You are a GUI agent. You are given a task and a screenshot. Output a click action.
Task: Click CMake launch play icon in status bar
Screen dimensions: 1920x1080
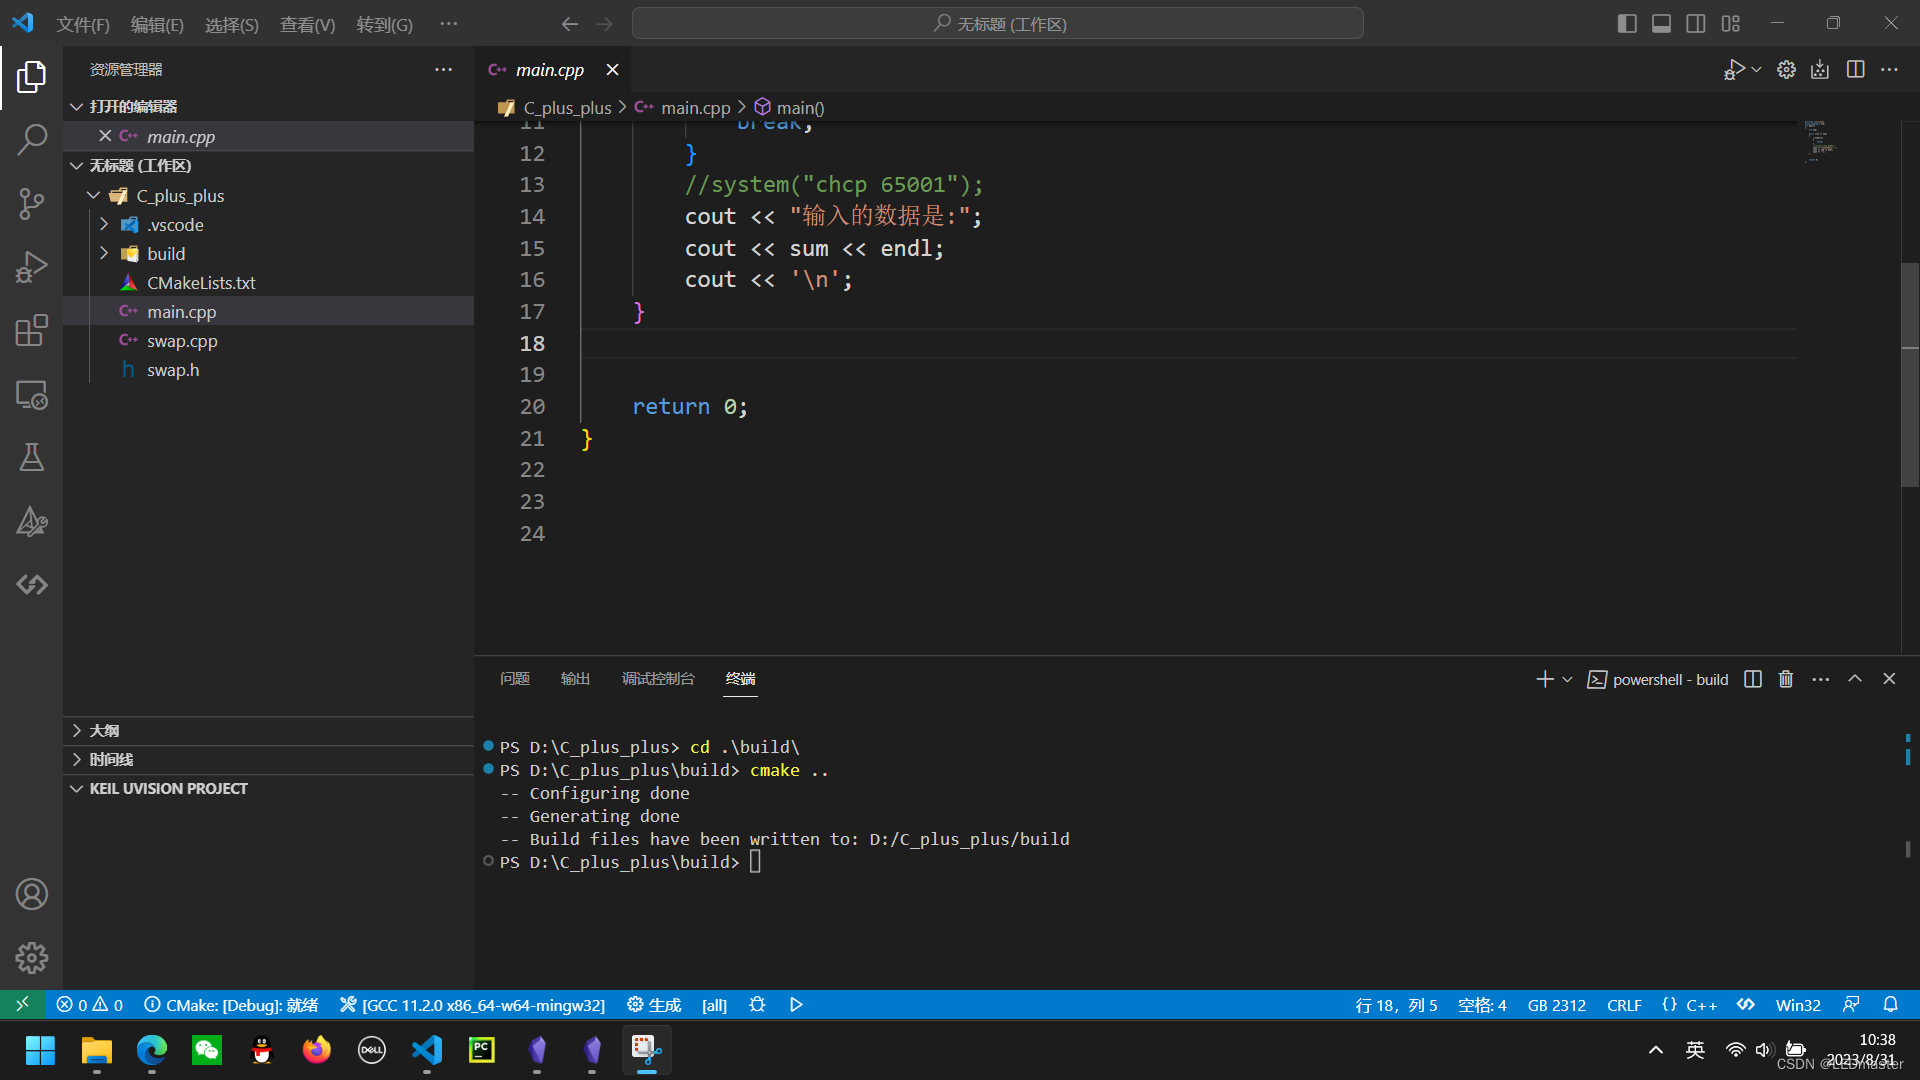pyautogui.click(x=796, y=1005)
